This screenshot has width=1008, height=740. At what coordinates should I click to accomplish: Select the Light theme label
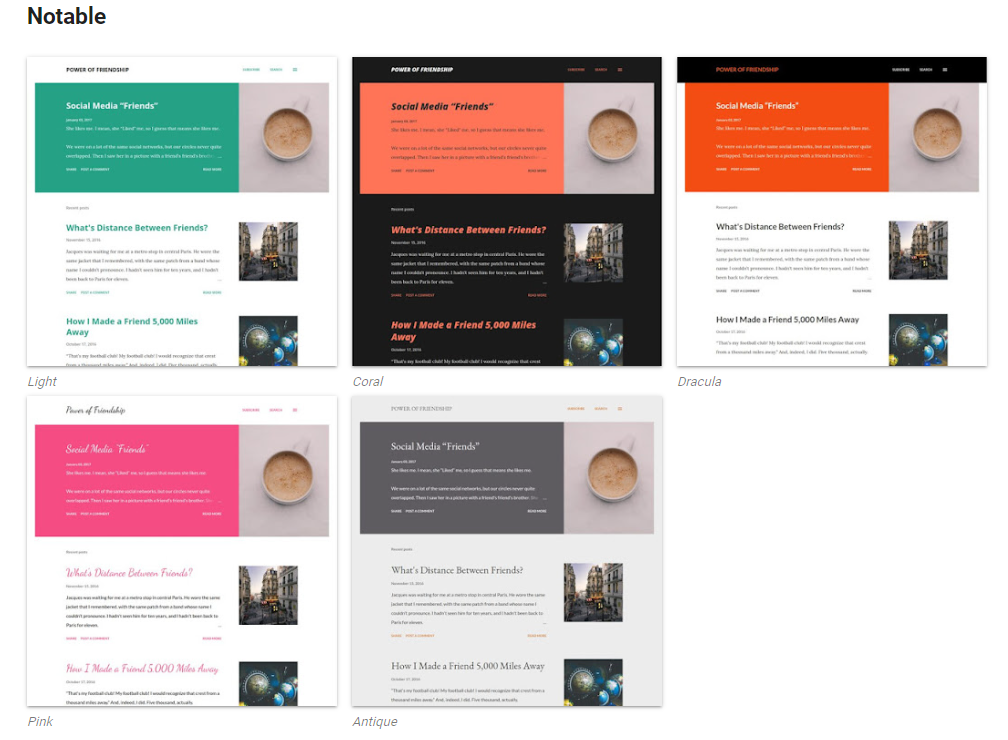tap(42, 382)
